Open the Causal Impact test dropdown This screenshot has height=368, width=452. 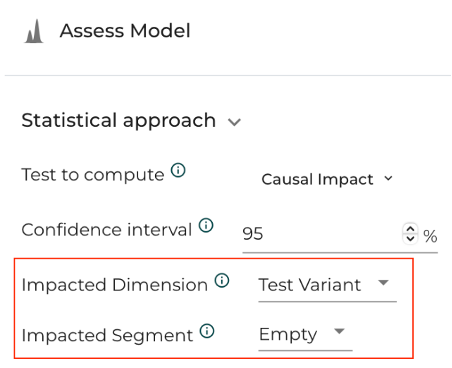tap(327, 179)
